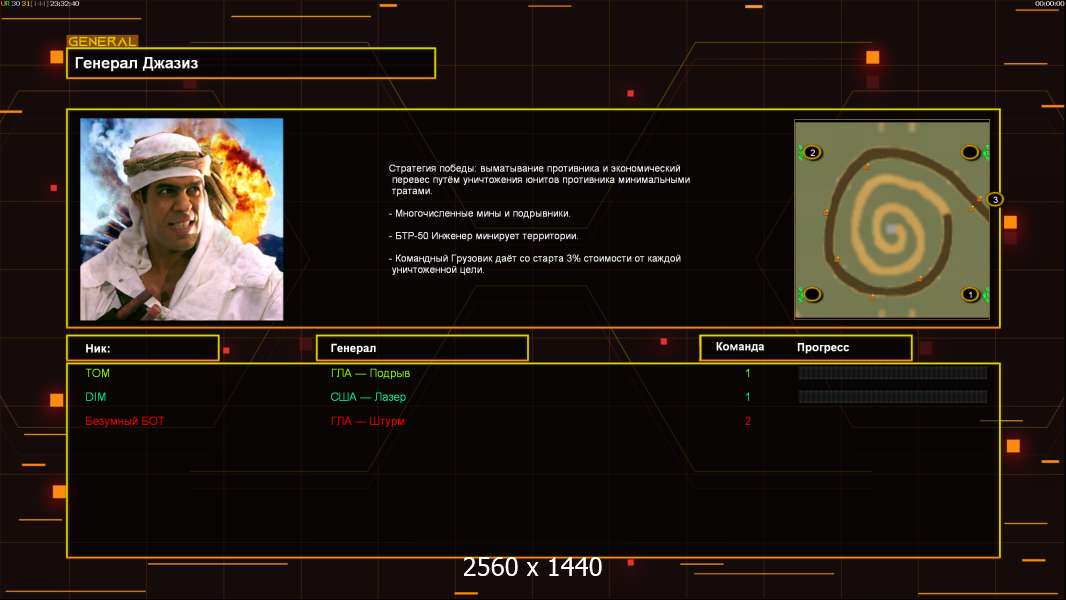Click start position marker 2 on minimap
Image resolution: width=1066 pixels, height=600 pixels.
[x=812, y=152]
